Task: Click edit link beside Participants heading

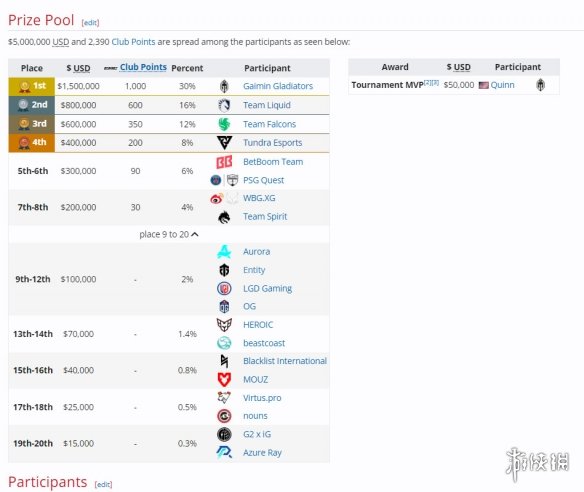Action: (x=103, y=484)
